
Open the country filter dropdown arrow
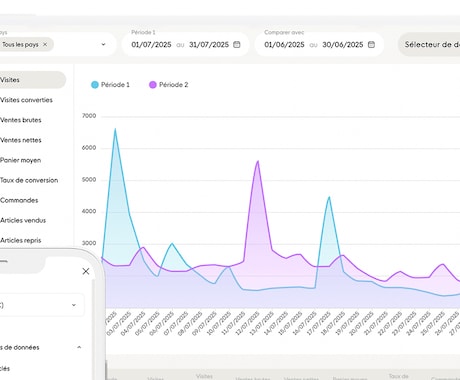pos(103,44)
